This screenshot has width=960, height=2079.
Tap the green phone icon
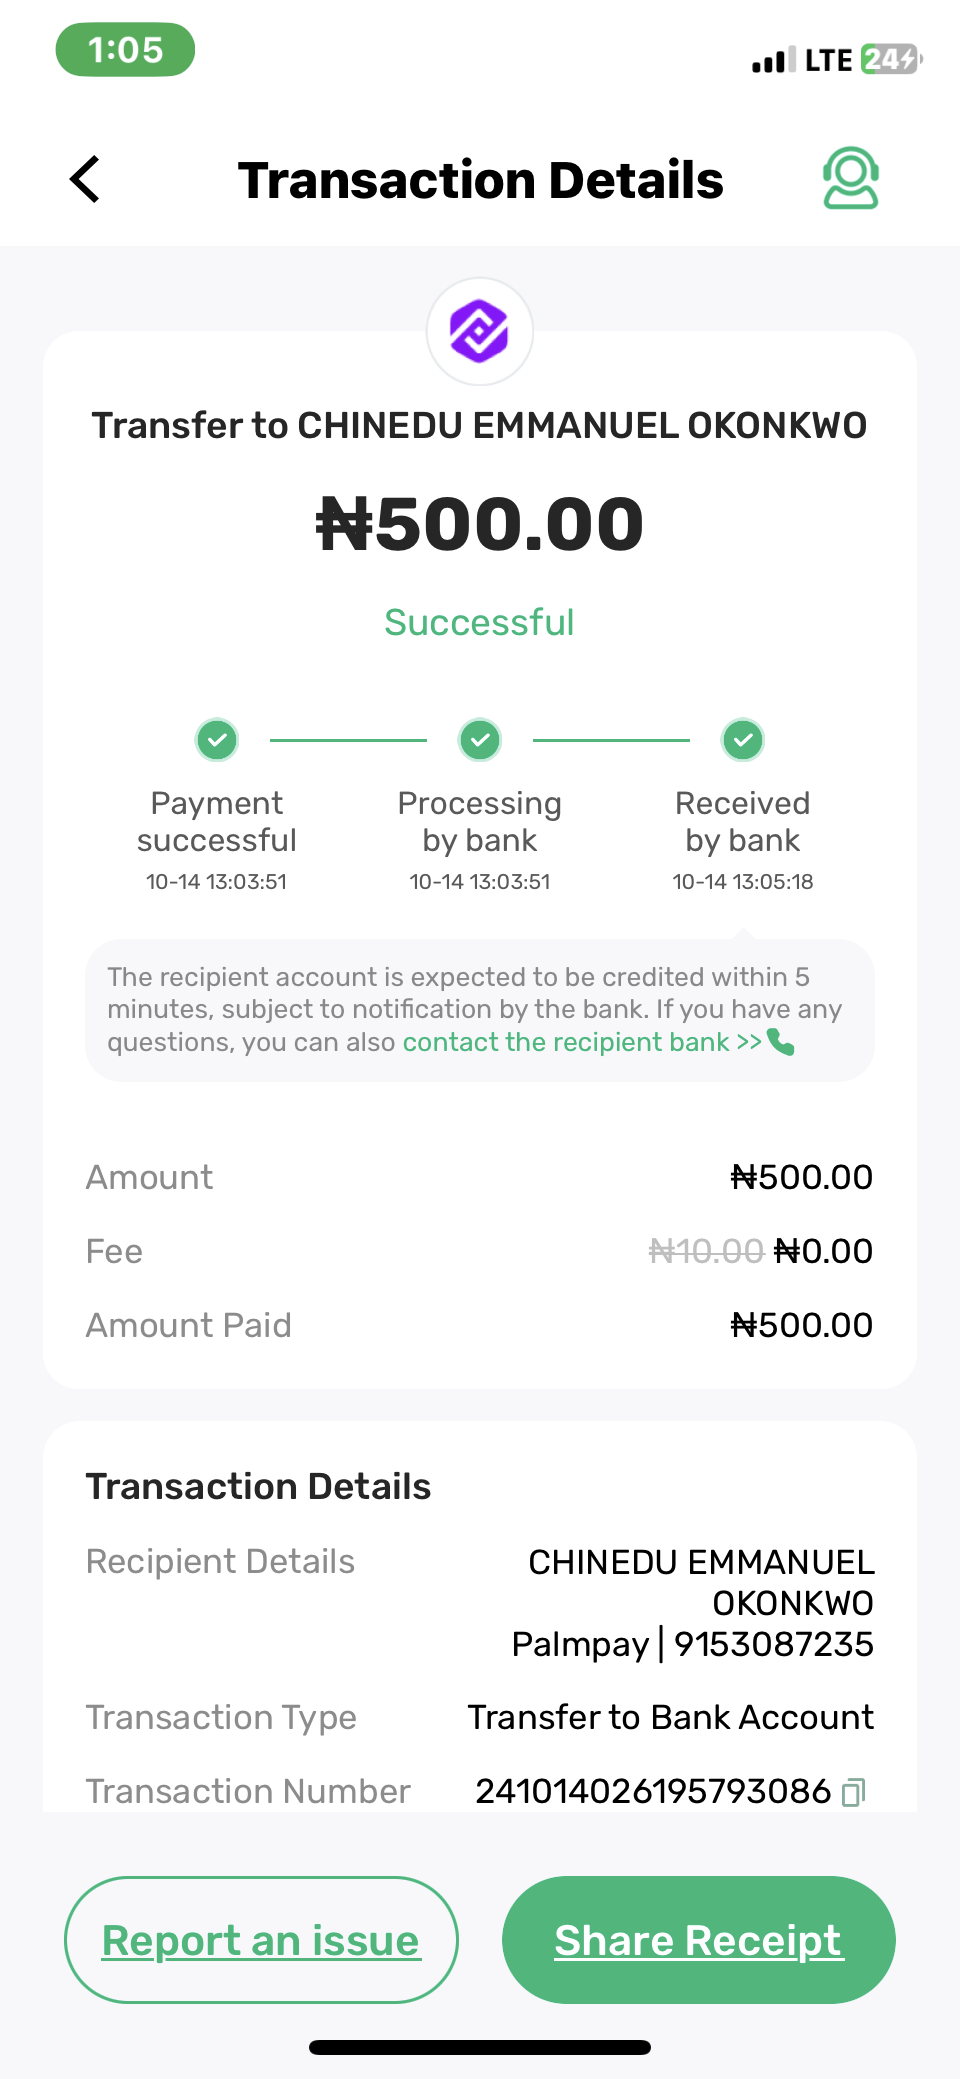point(781,1042)
